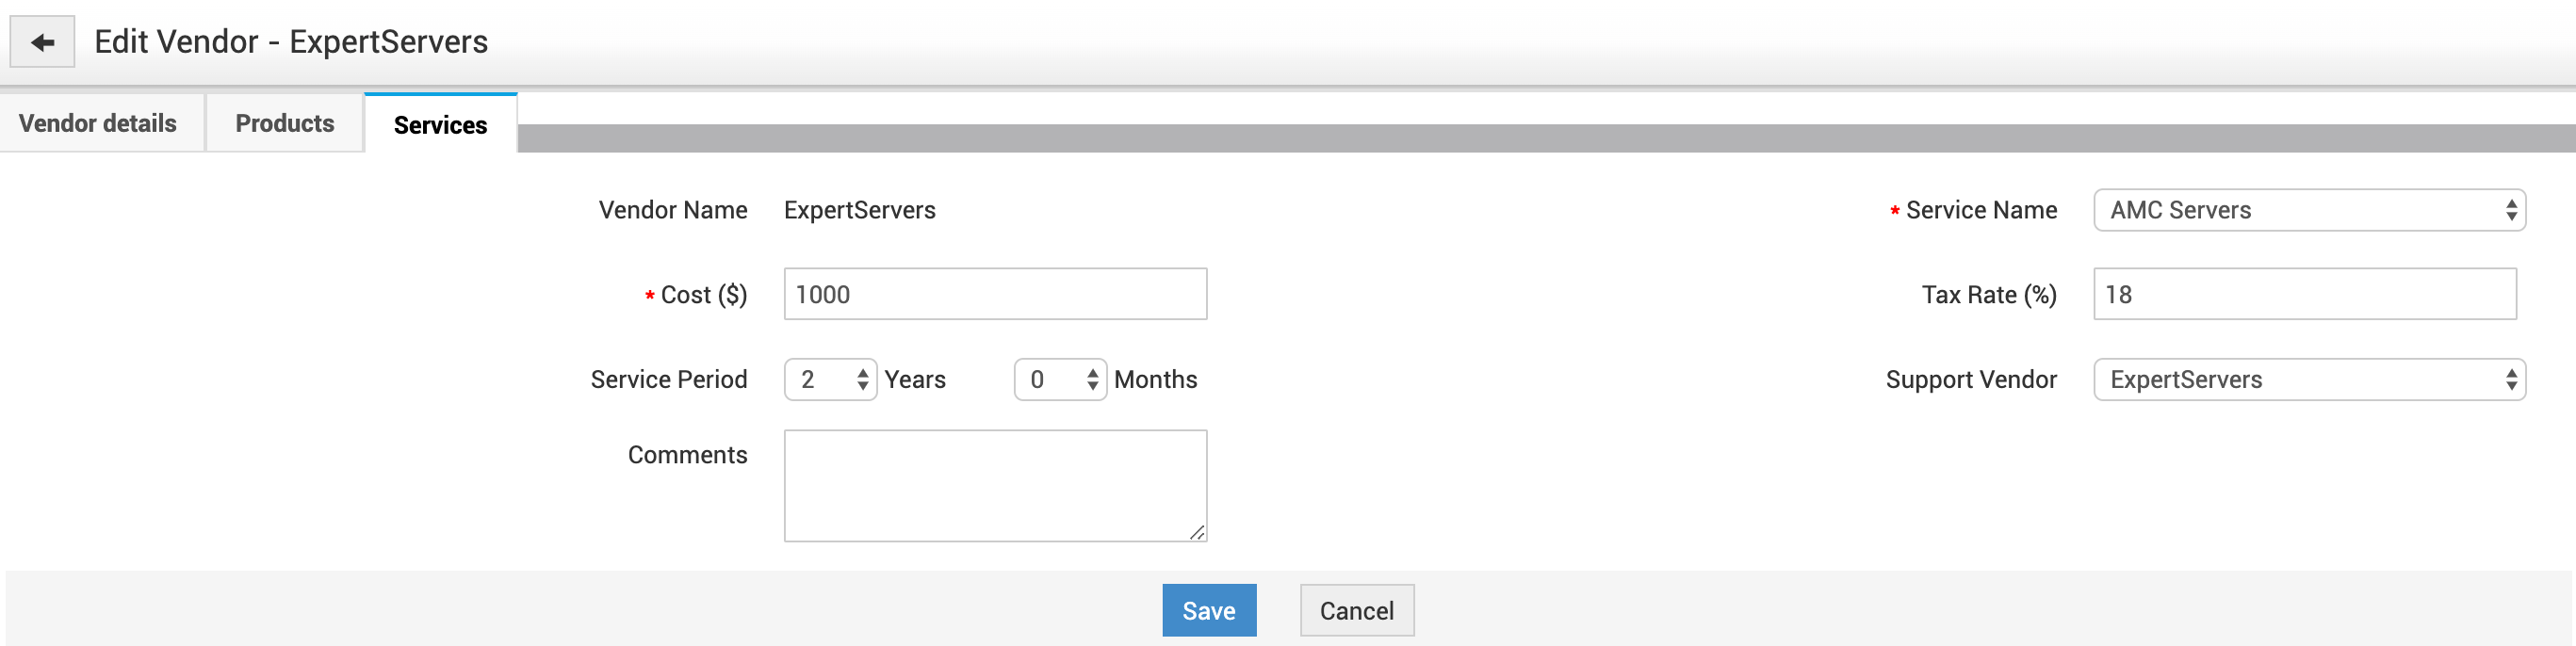Open the Vendor details tab
The image size is (2576, 646).
coord(98,123)
